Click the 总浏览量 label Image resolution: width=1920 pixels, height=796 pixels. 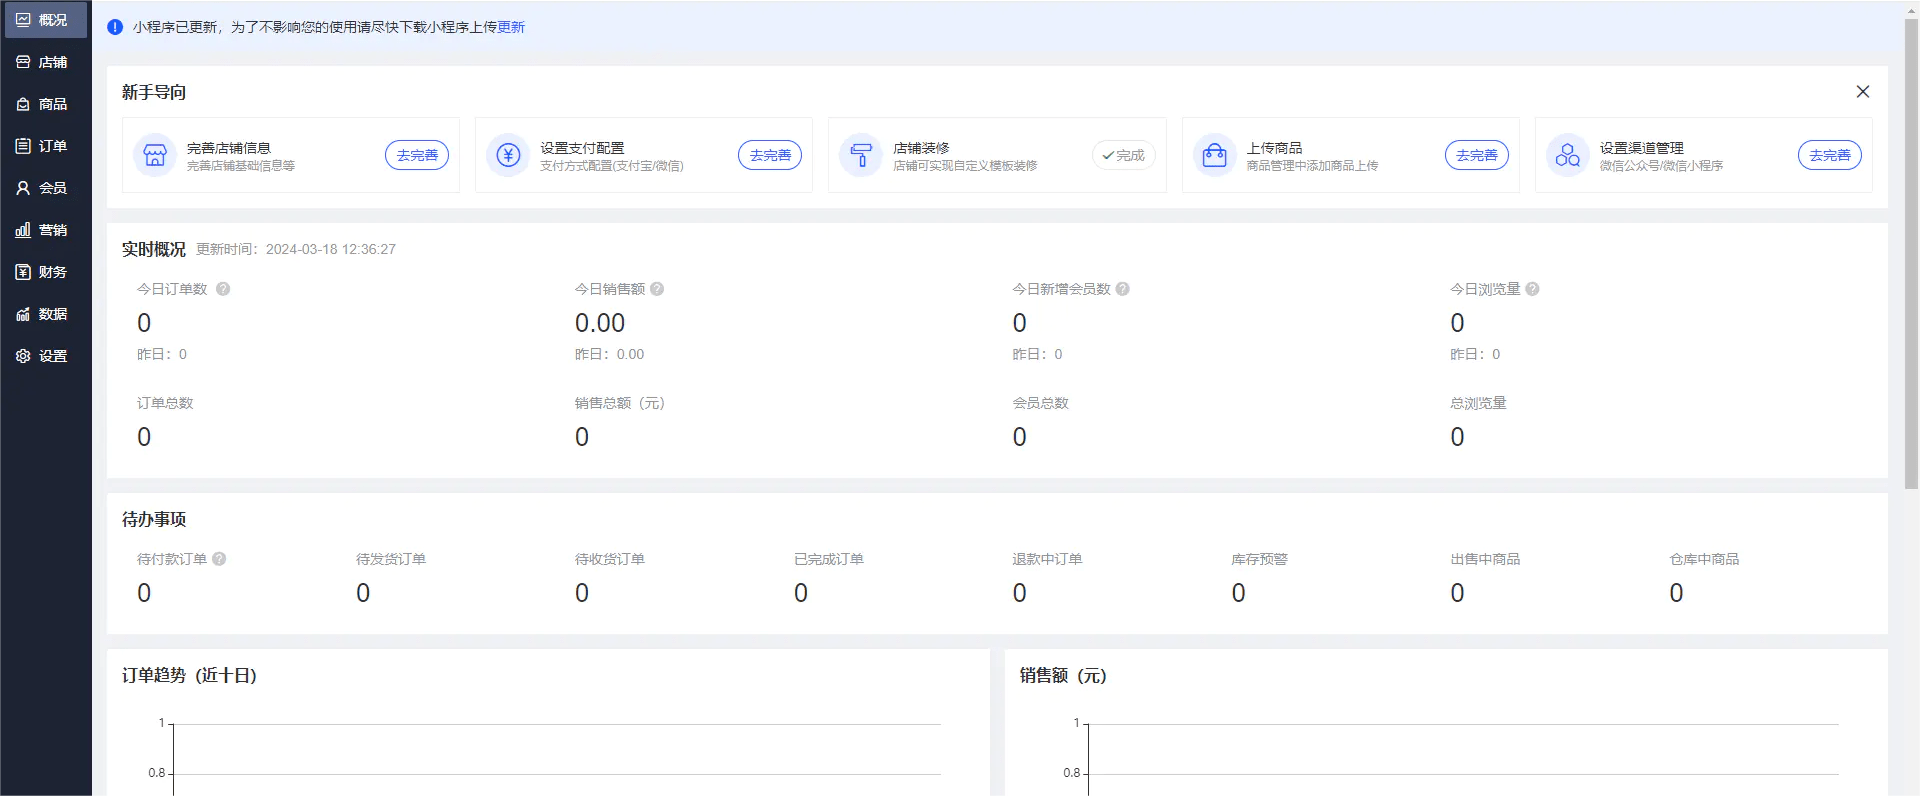1478,403
